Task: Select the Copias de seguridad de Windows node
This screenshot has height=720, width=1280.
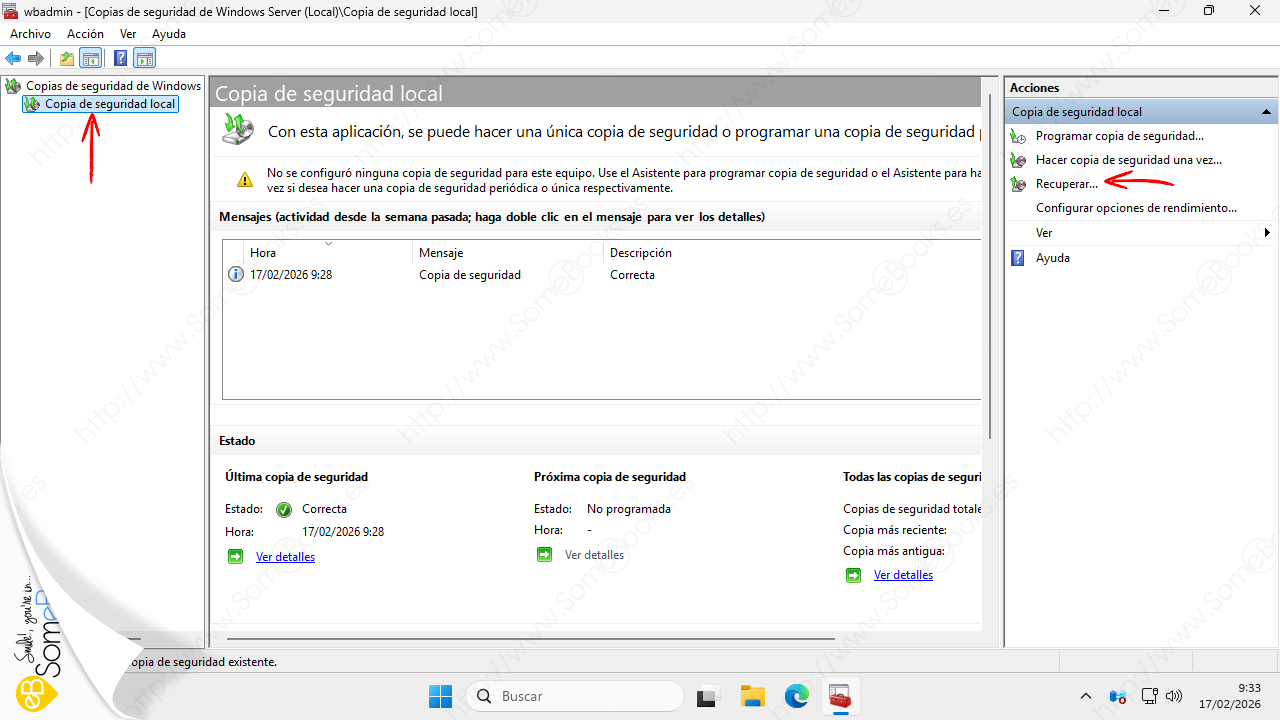Action: [x=112, y=86]
